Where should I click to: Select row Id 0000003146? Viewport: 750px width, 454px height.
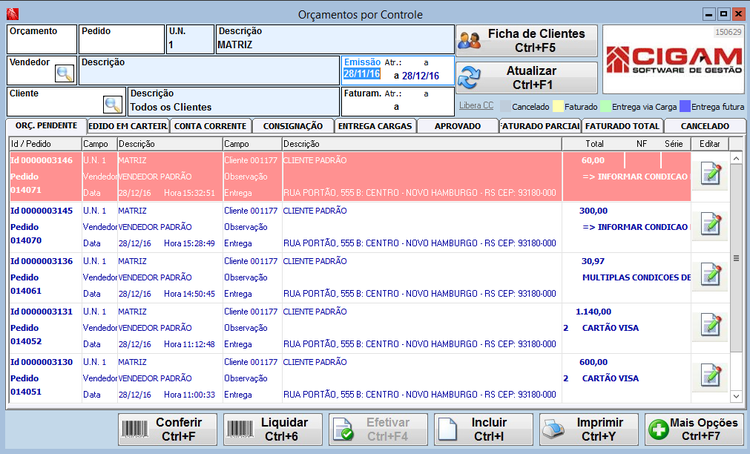tap(351, 176)
